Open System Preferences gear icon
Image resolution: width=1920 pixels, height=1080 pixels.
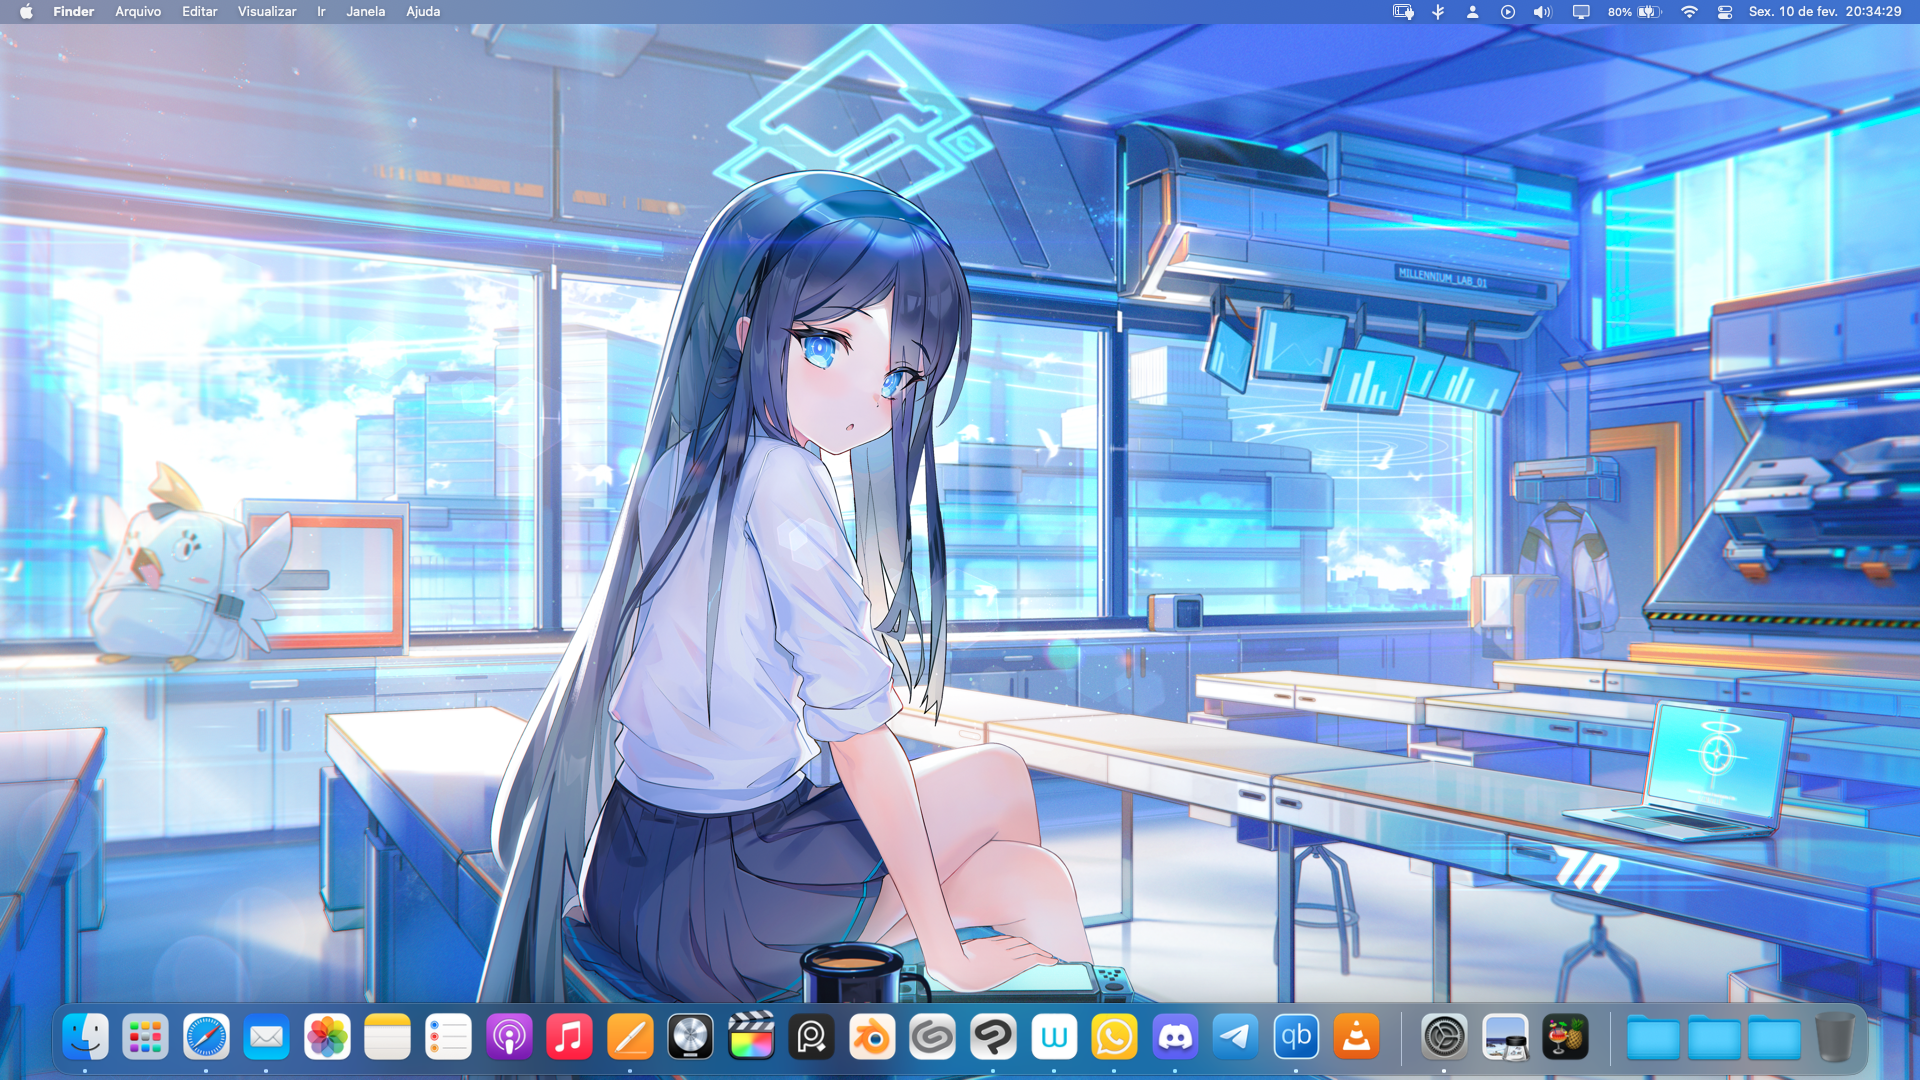[x=1444, y=1037]
